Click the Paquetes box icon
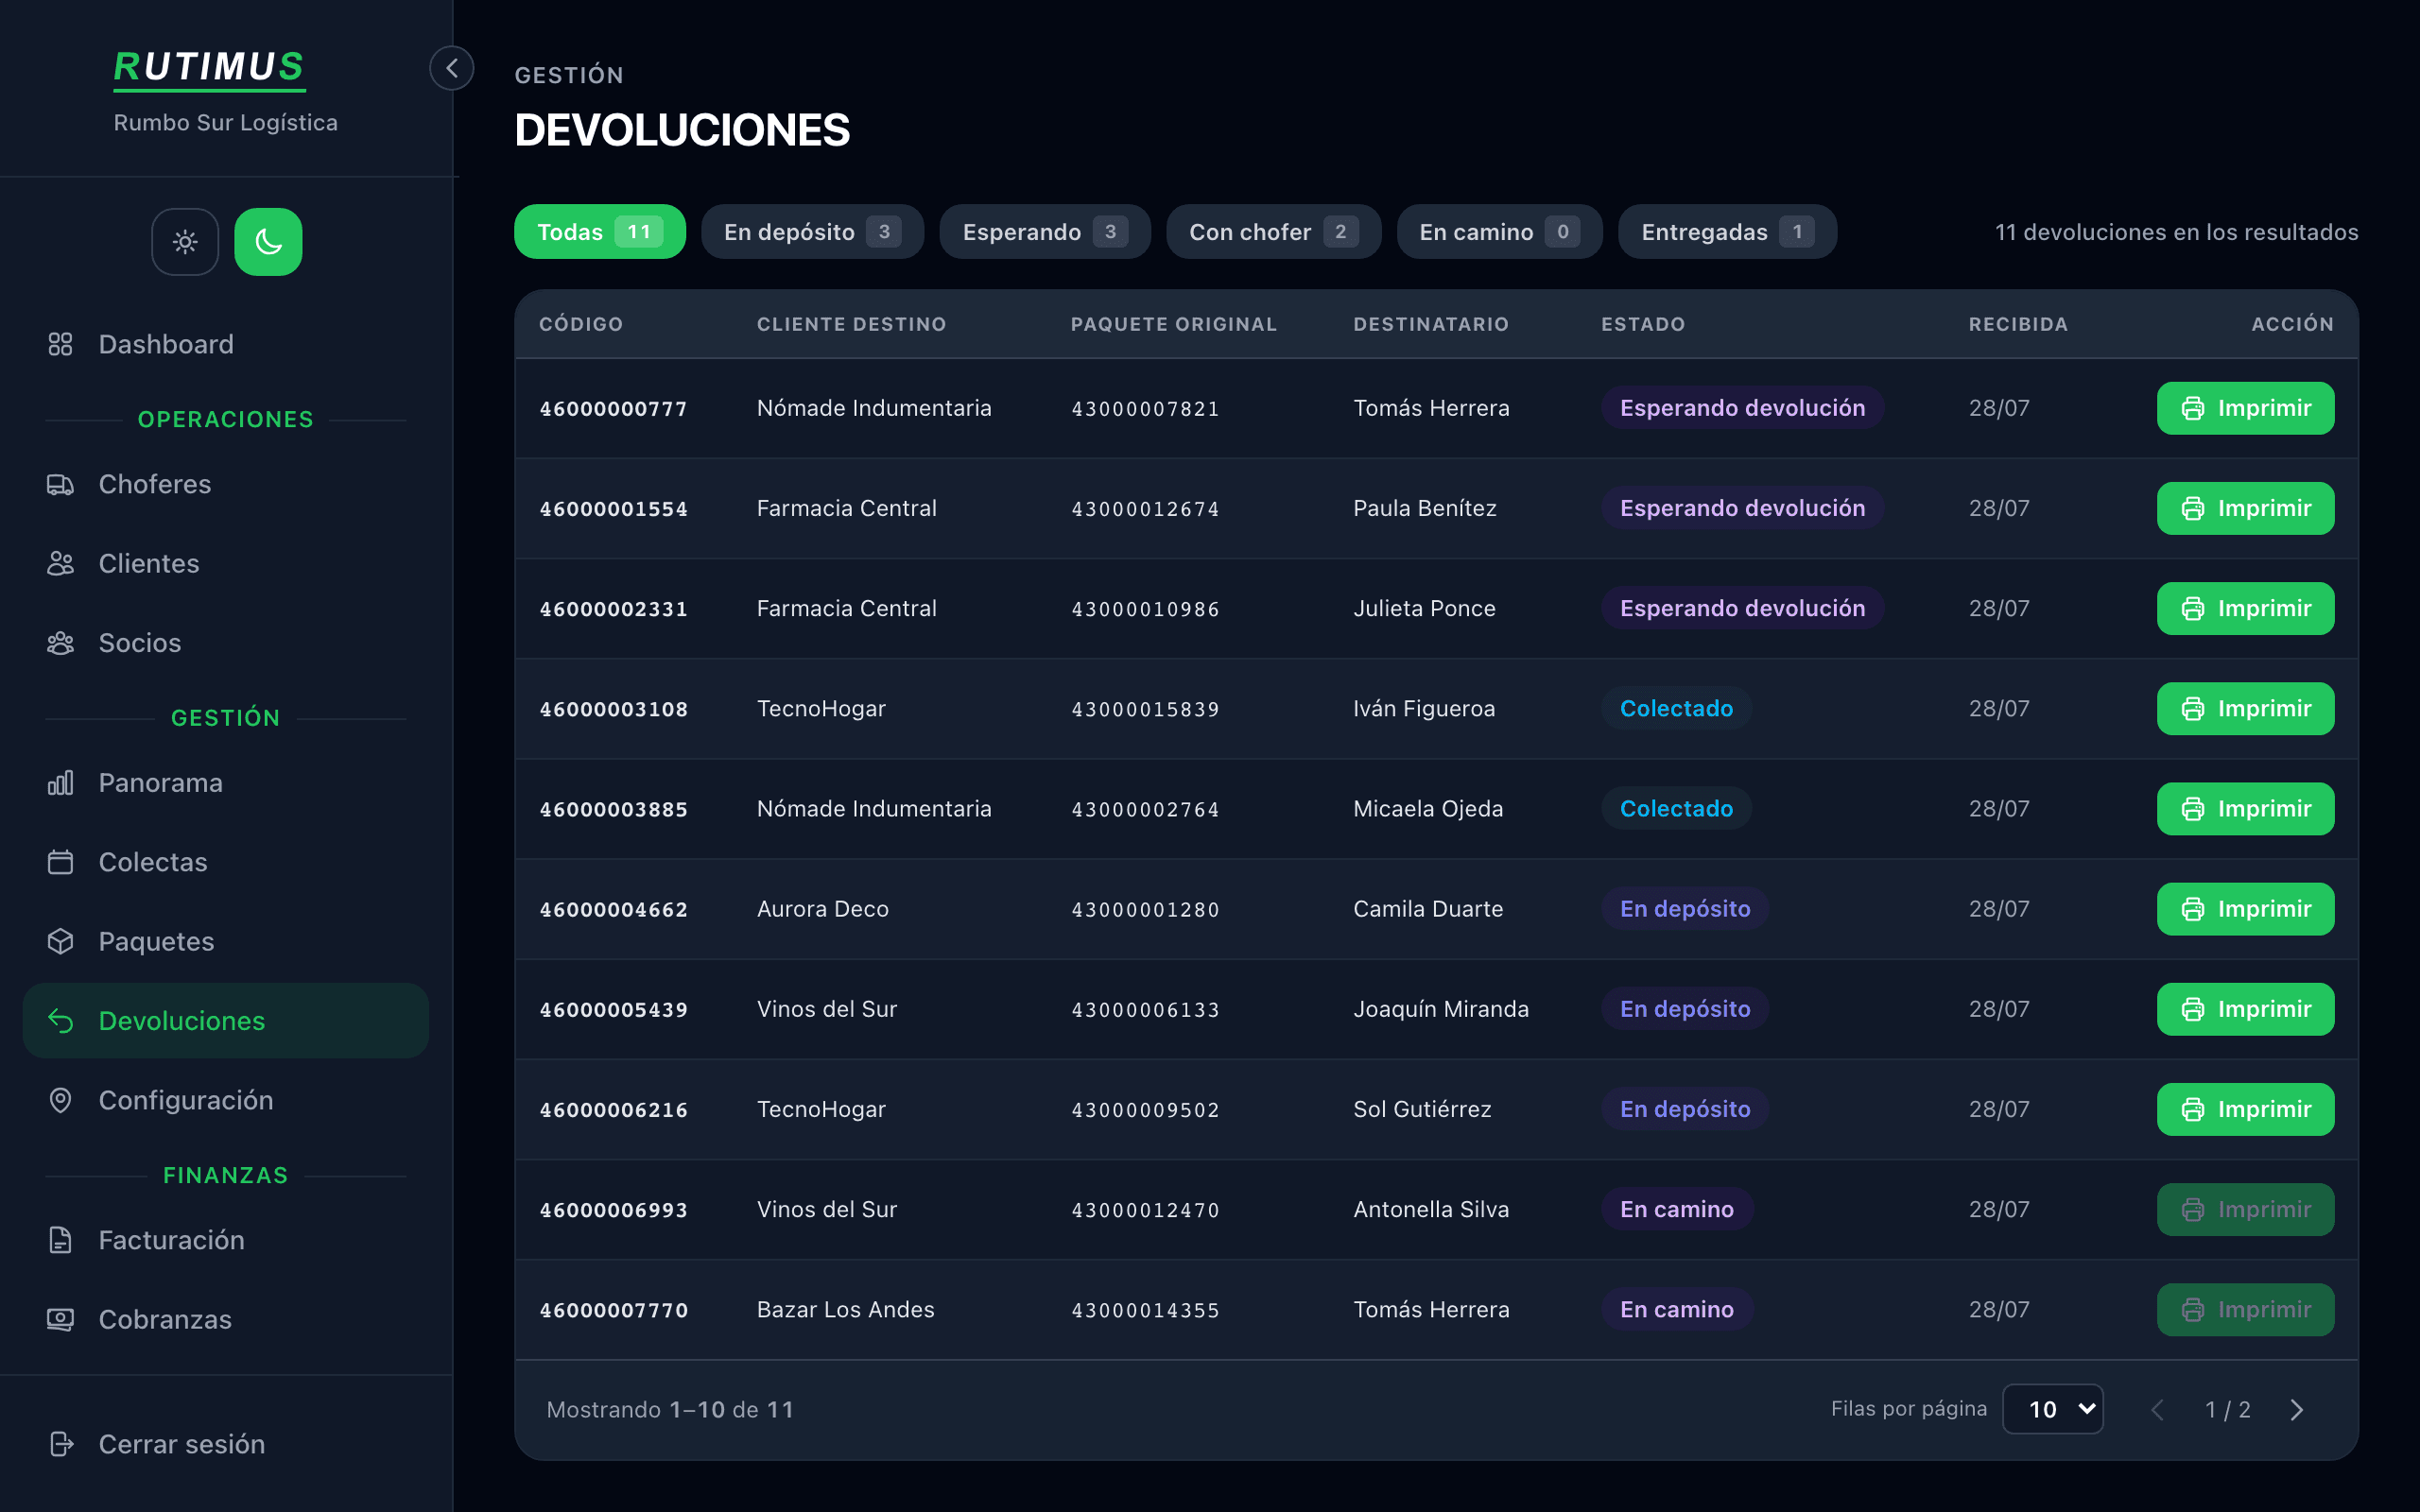Screen dimensions: 2420x1512 61,941
